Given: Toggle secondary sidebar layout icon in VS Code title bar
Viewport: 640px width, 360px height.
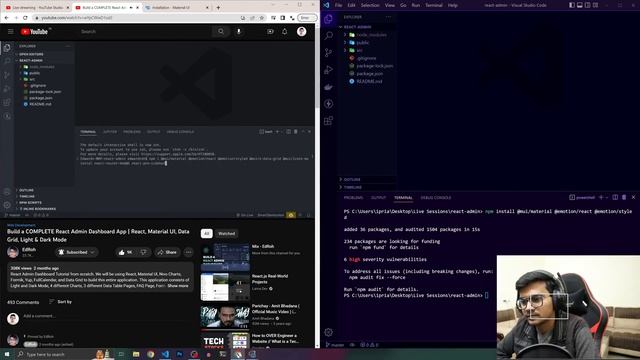Looking at the screenshot, I should [587, 5].
